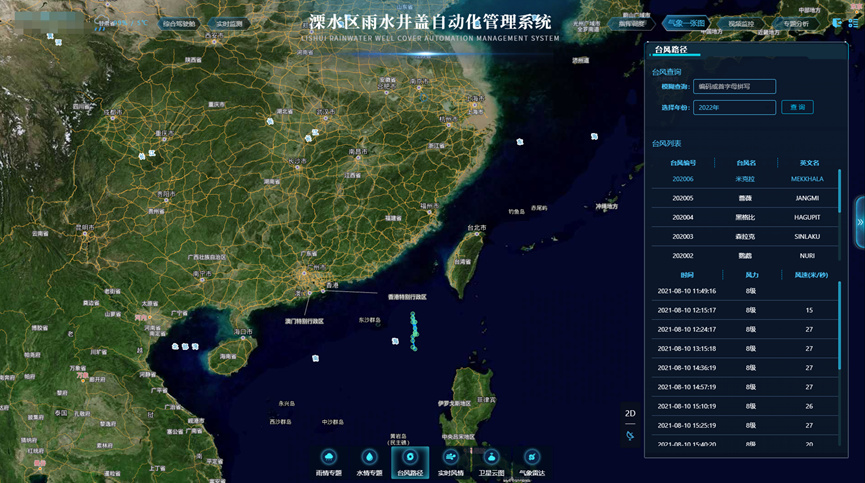Screen dimensions: 865x483
Task: Open the 卫星云图 satellite cloud icon
Action: (491, 458)
